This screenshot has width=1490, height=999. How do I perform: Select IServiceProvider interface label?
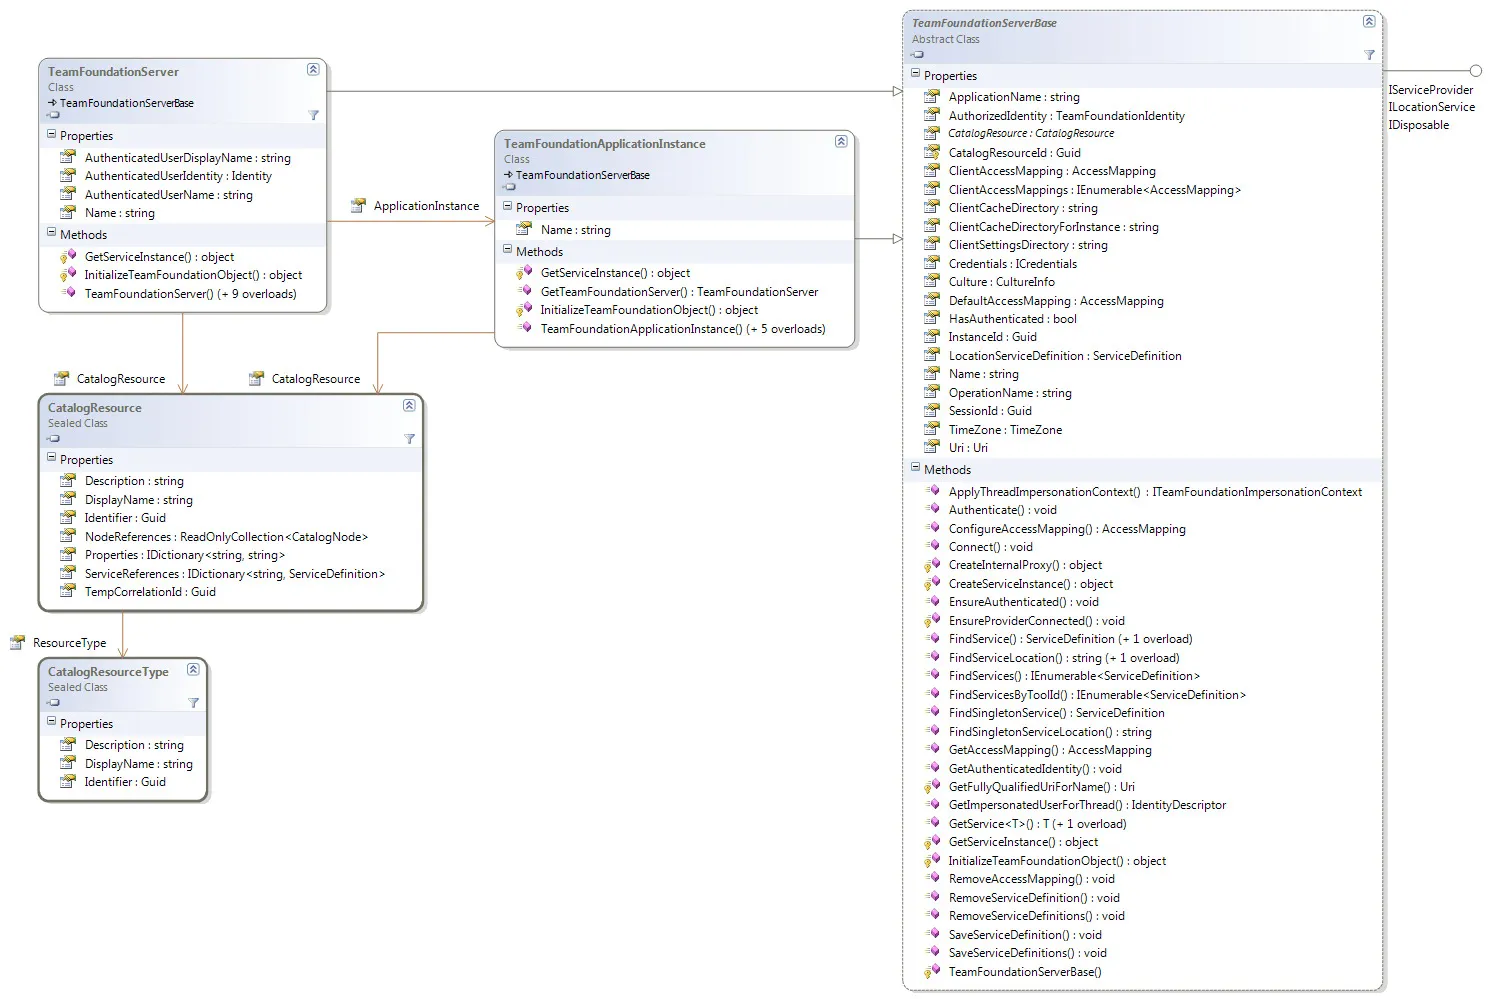1430,90
